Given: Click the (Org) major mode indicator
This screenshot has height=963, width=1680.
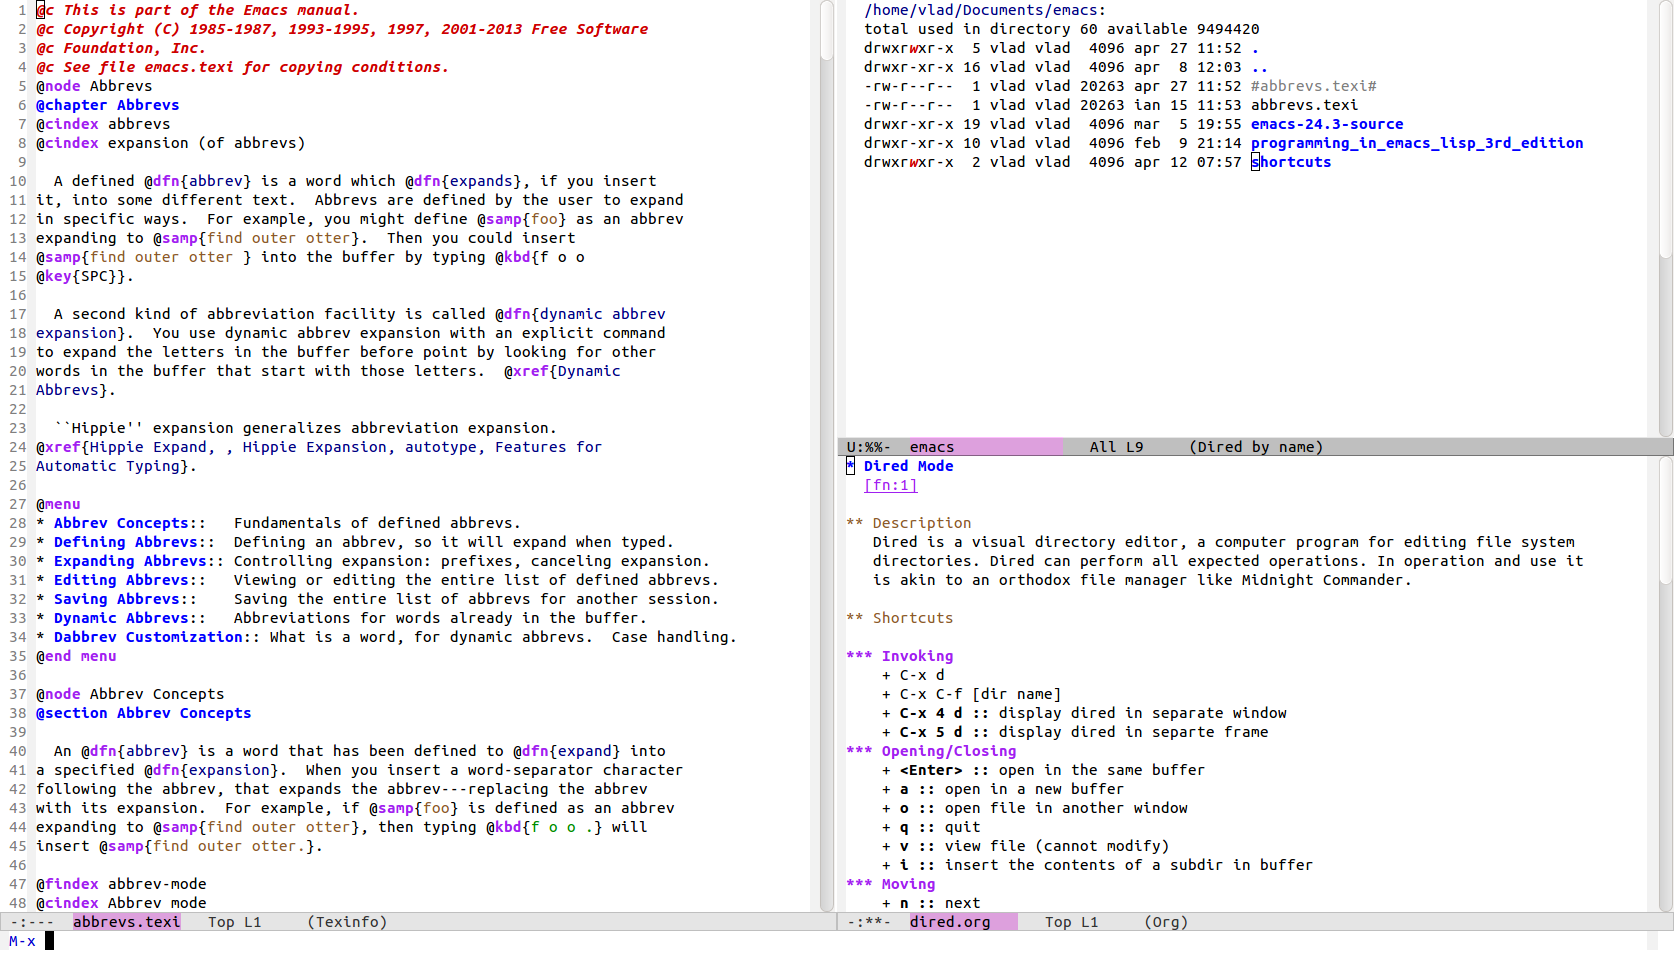Looking at the screenshot, I should click(1166, 922).
